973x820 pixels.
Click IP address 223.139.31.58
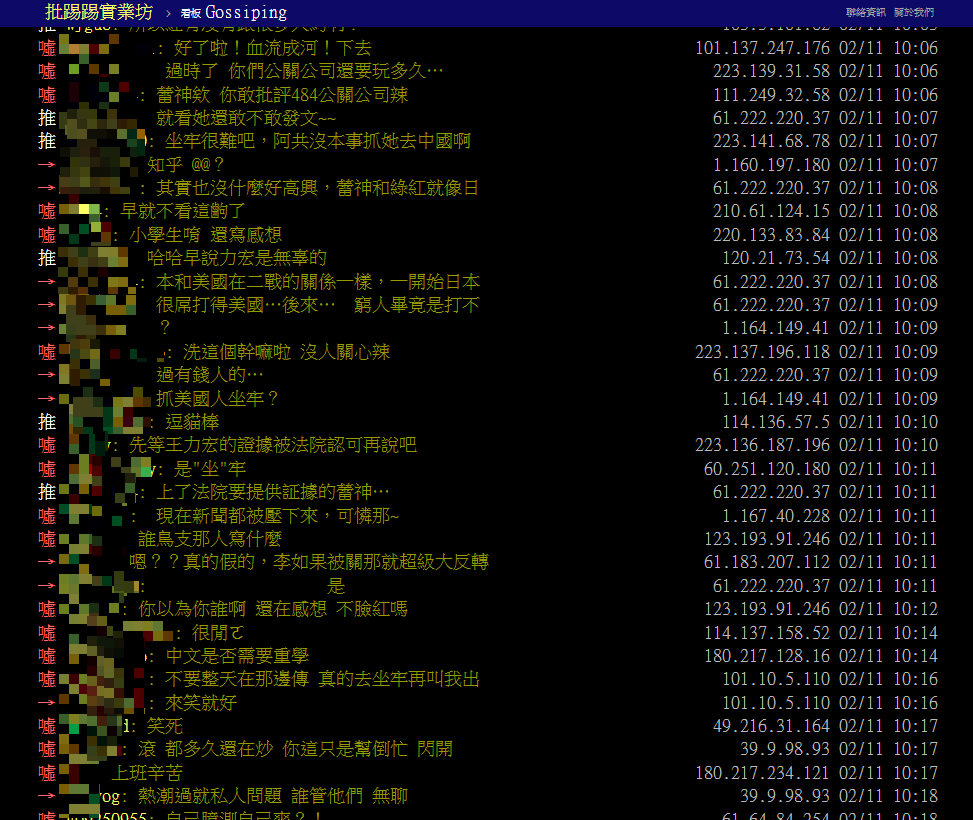coord(771,71)
